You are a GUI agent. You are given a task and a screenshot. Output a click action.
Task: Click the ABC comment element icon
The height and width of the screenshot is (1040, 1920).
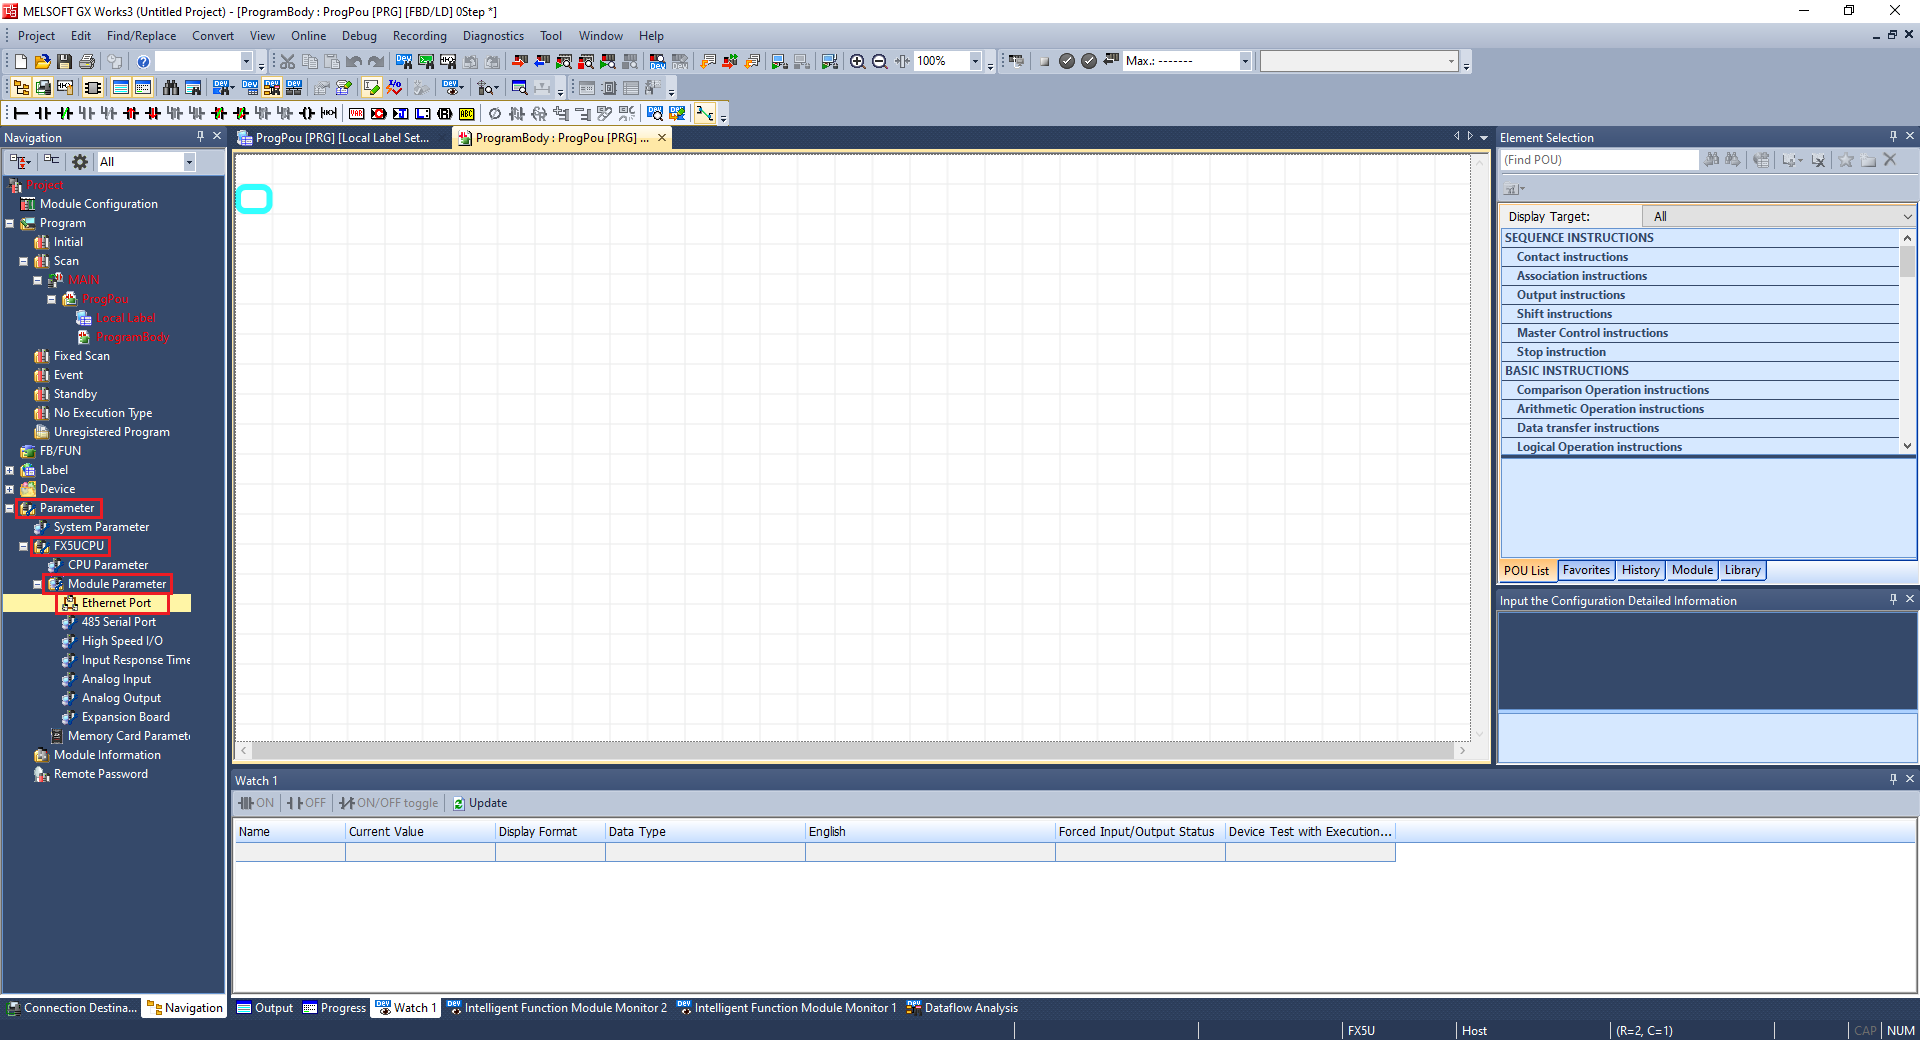[466, 114]
